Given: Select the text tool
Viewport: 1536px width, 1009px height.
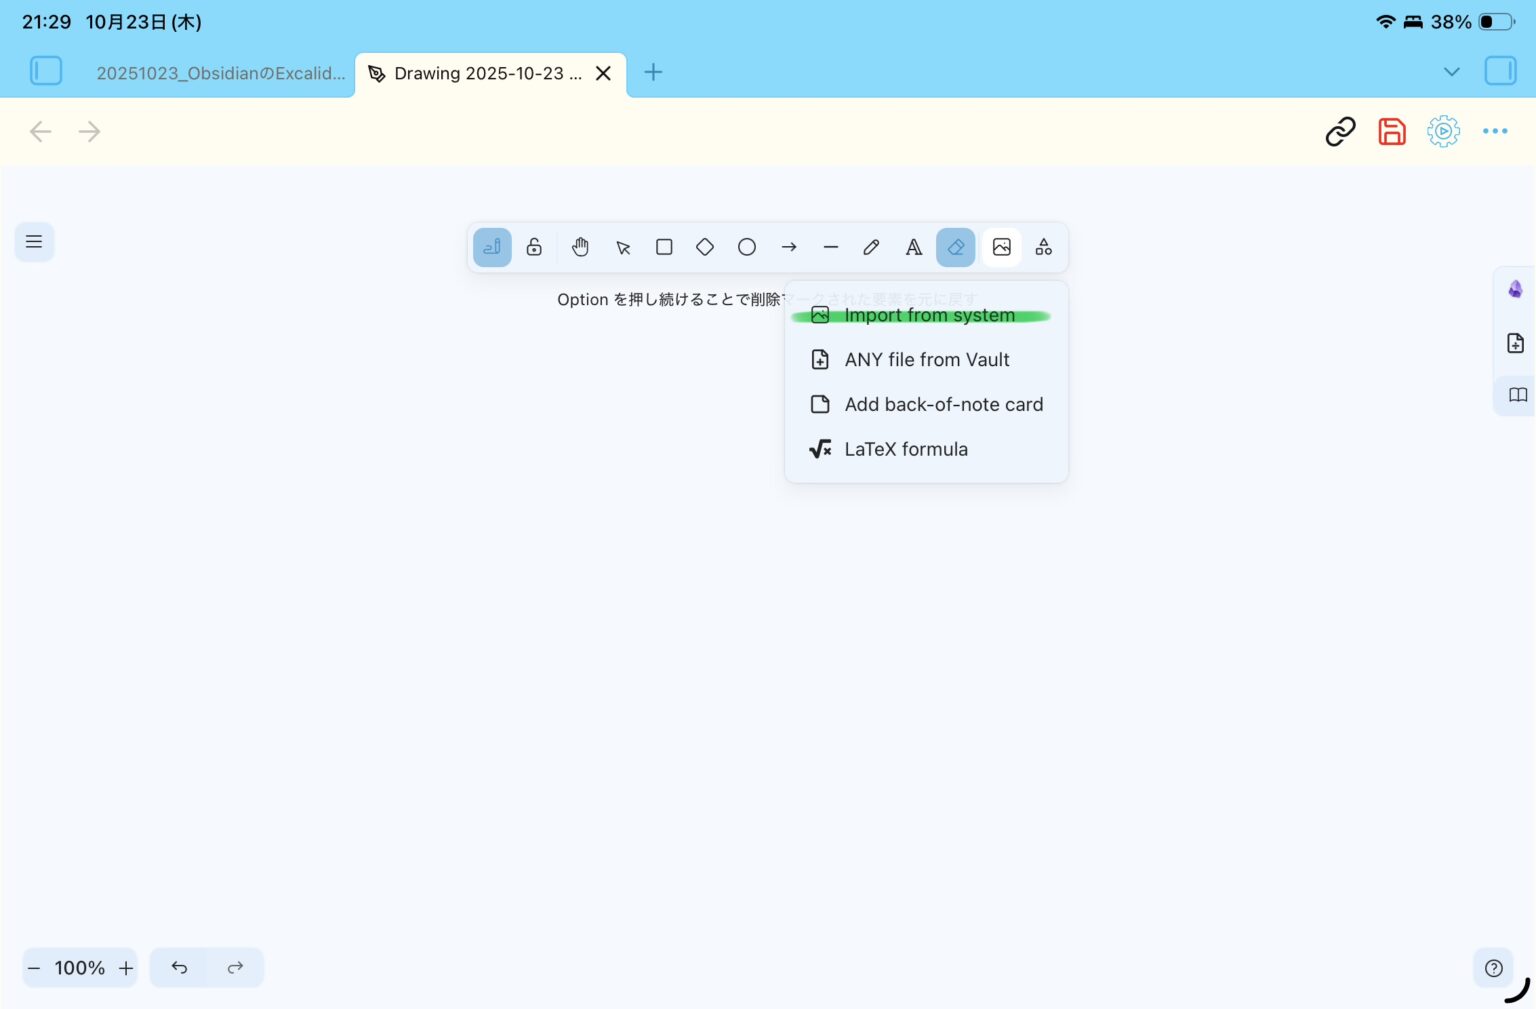Looking at the screenshot, I should [x=914, y=247].
